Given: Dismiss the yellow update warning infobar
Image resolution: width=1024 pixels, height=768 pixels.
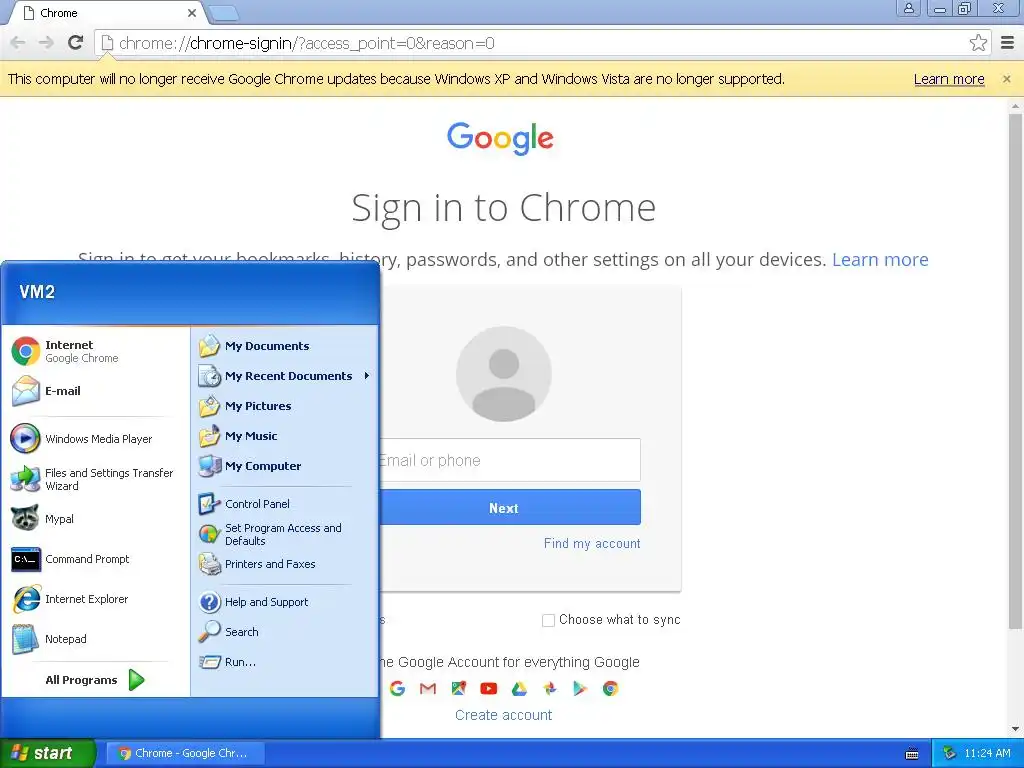Looking at the screenshot, I should (x=1006, y=79).
